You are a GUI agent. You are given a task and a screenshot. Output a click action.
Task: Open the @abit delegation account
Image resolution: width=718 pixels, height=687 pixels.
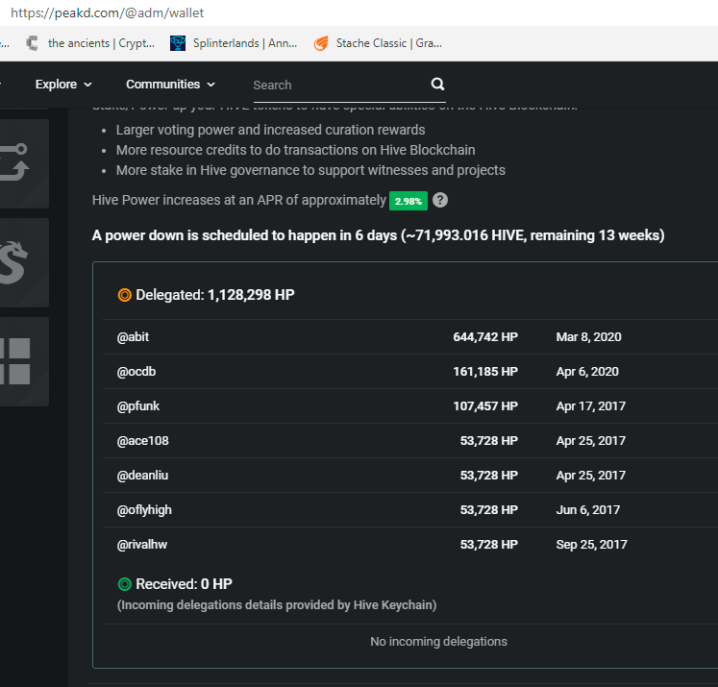click(133, 337)
